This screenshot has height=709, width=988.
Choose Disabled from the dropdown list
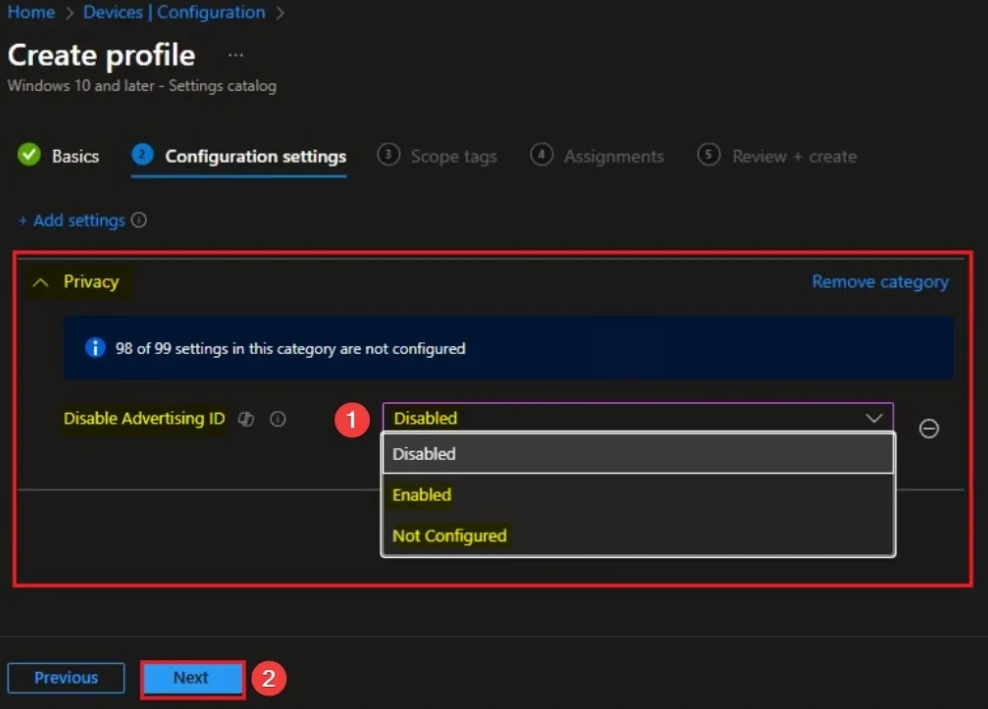pyautogui.click(x=638, y=454)
